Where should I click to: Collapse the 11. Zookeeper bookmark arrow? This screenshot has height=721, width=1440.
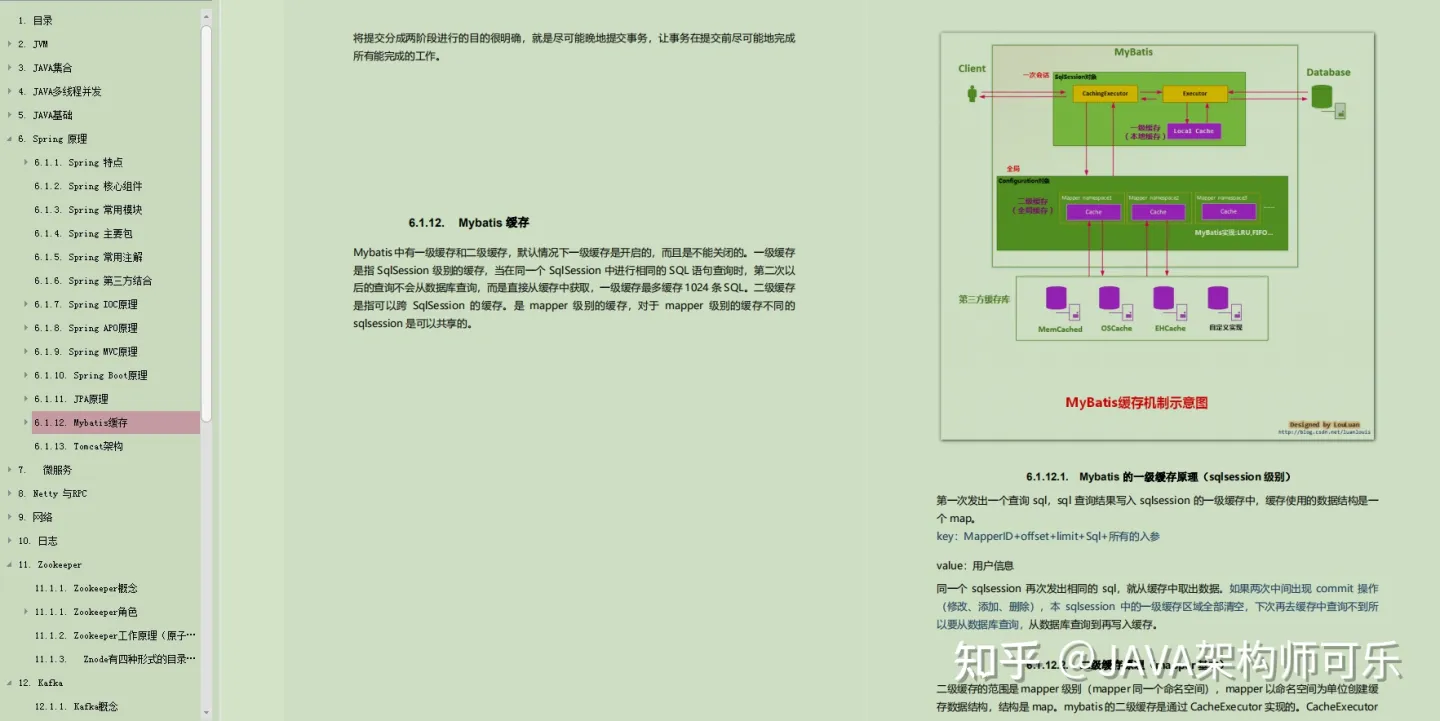click(x=9, y=564)
